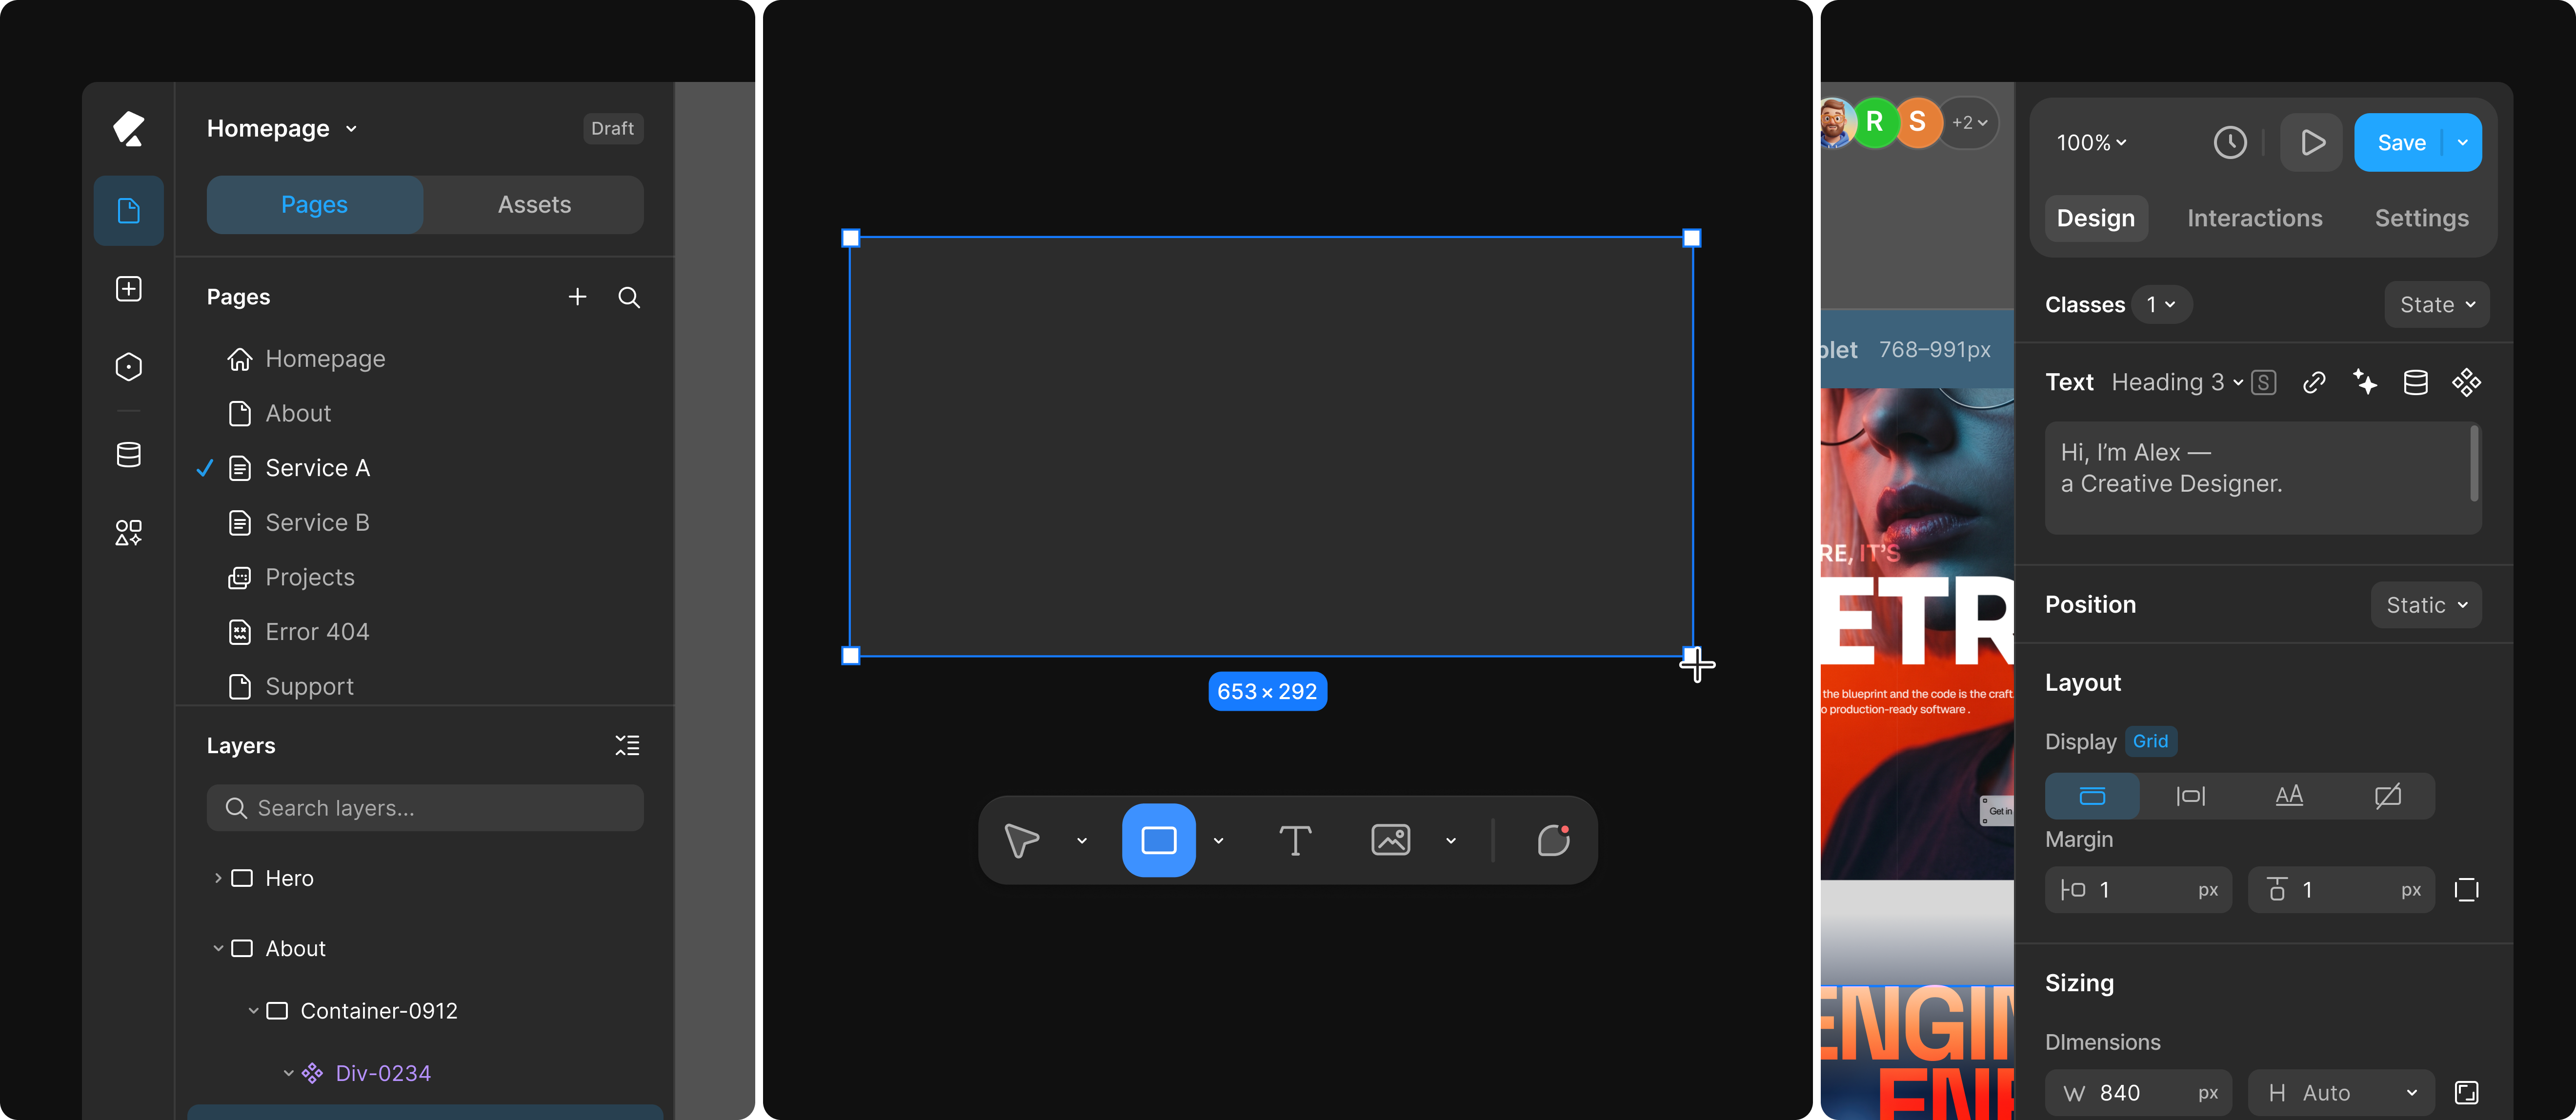Open the Pages panel sidebar icon
Image resolution: width=2576 pixels, height=1120 pixels.
(128, 211)
